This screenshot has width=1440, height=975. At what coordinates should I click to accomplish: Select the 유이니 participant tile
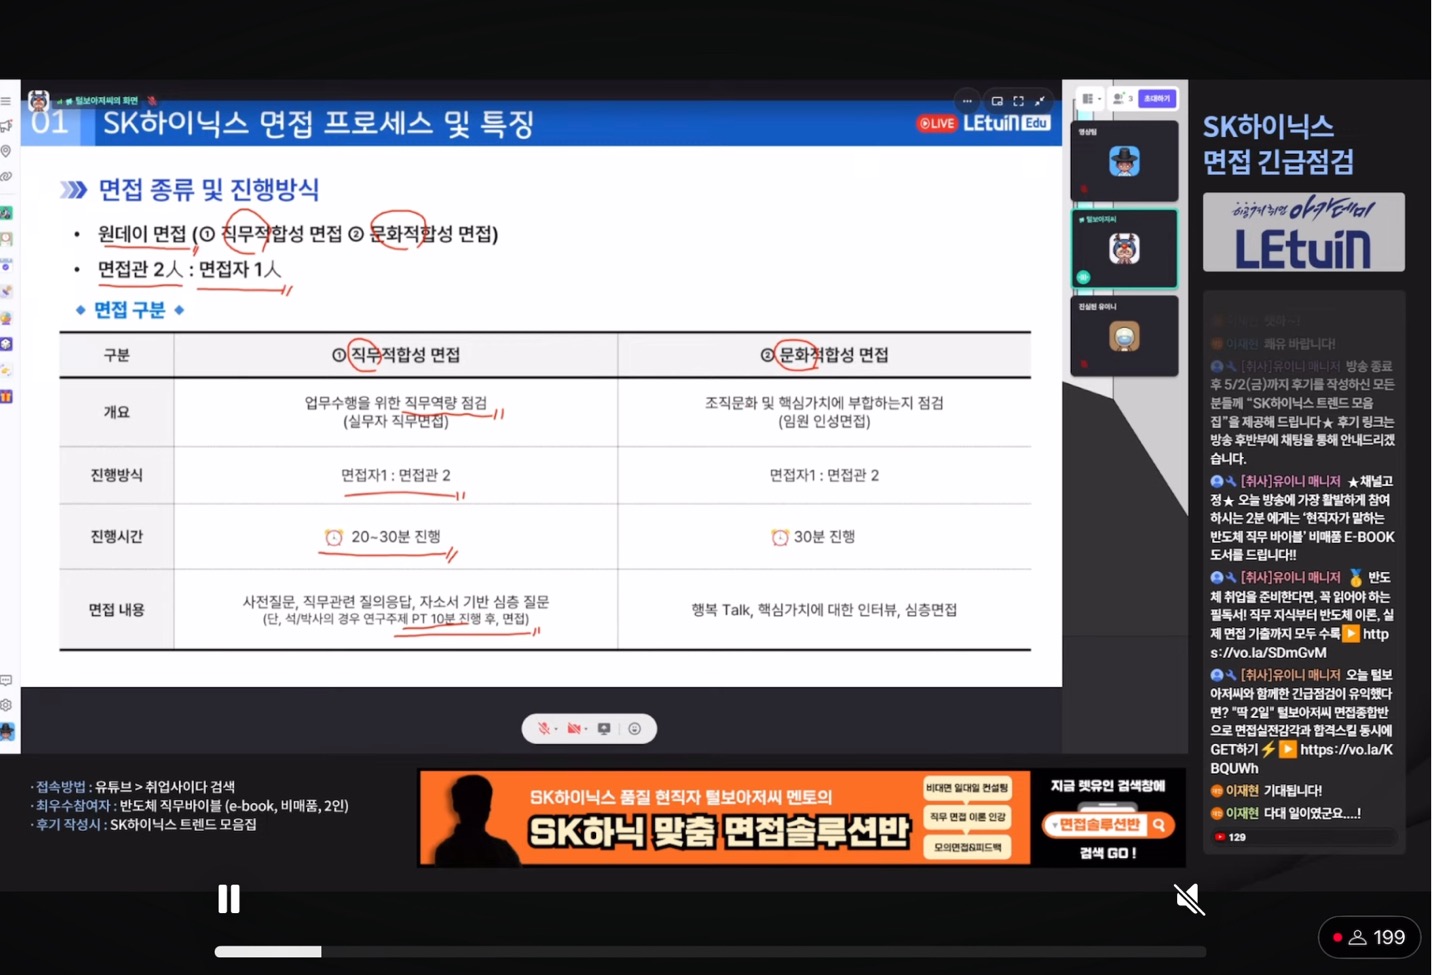click(x=1124, y=336)
